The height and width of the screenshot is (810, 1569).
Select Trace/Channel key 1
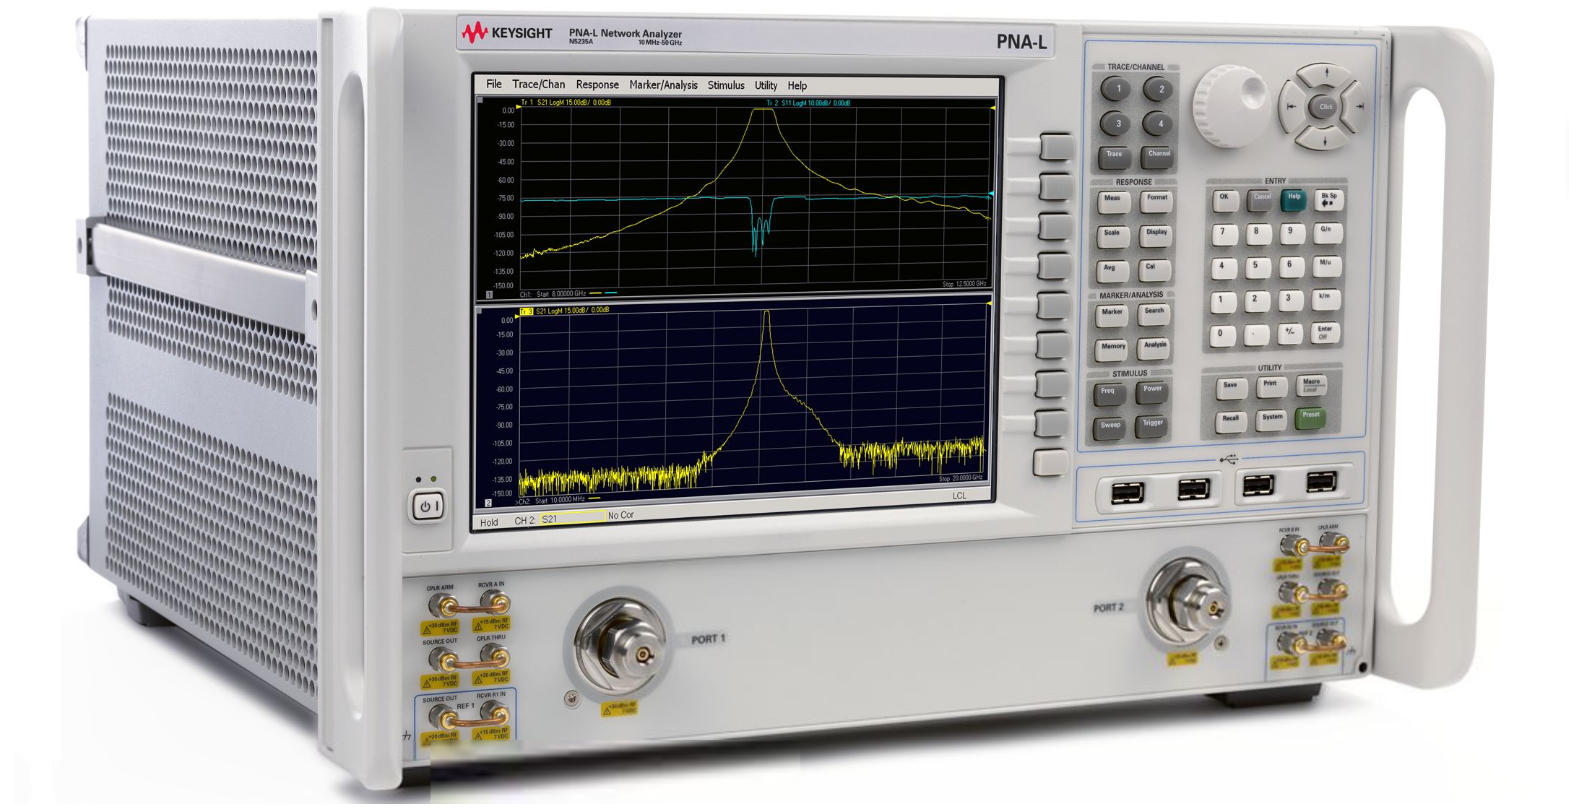click(1117, 89)
